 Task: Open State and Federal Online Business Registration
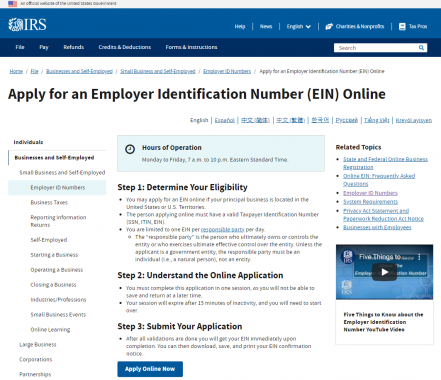(x=385, y=163)
